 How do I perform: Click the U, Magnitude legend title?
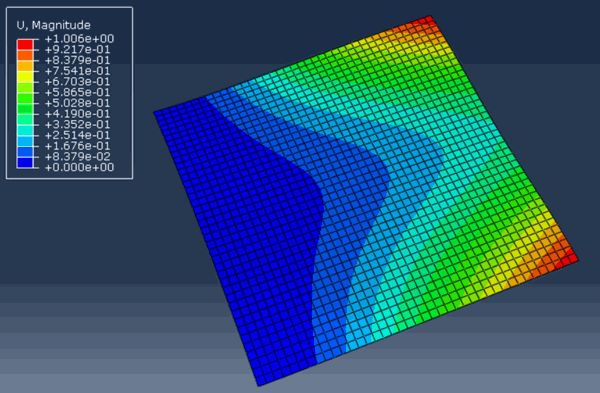click(x=54, y=25)
